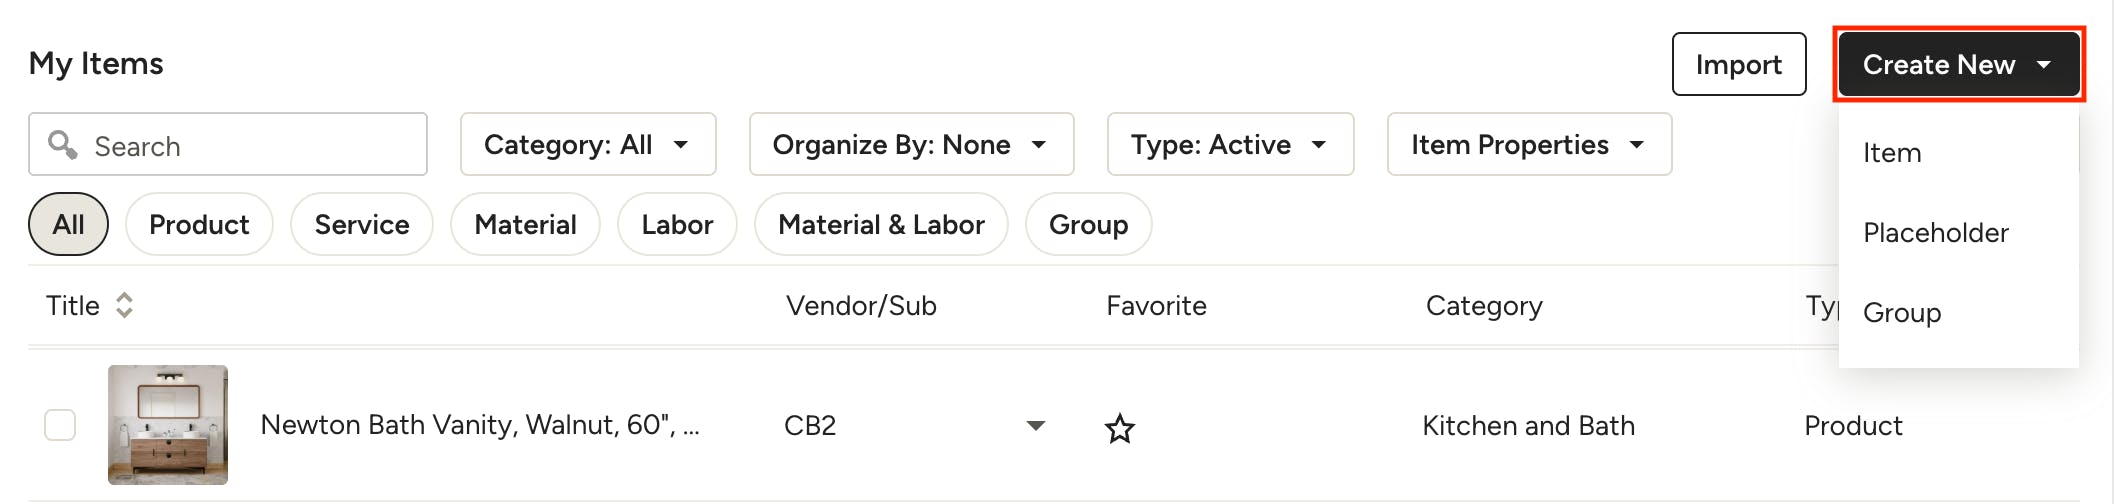Choose Placeholder from Create New menu
This screenshot has height=504, width=2114.
point(1935,233)
